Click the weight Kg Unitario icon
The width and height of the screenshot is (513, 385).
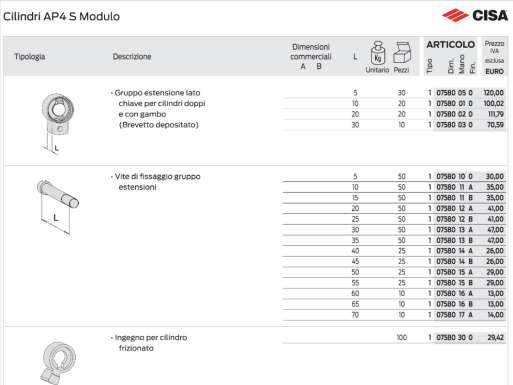click(x=378, y=53)
